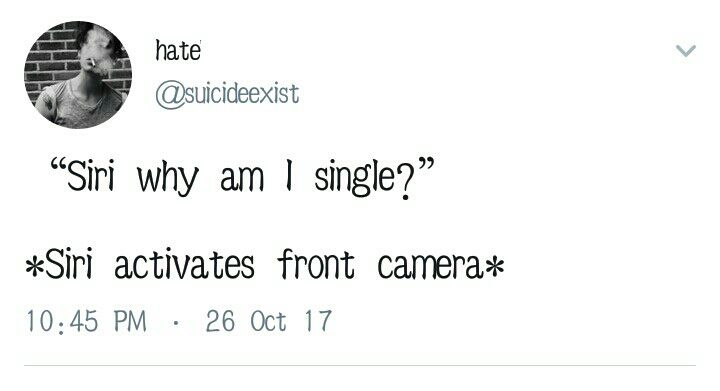Select the 10:45 PM timestamp

coord(86,321)
